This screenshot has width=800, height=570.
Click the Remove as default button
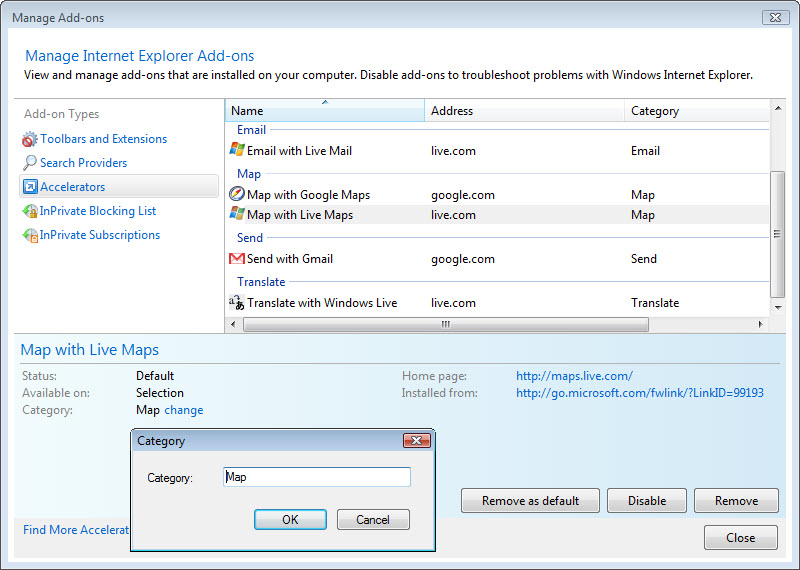coord(530,501)
